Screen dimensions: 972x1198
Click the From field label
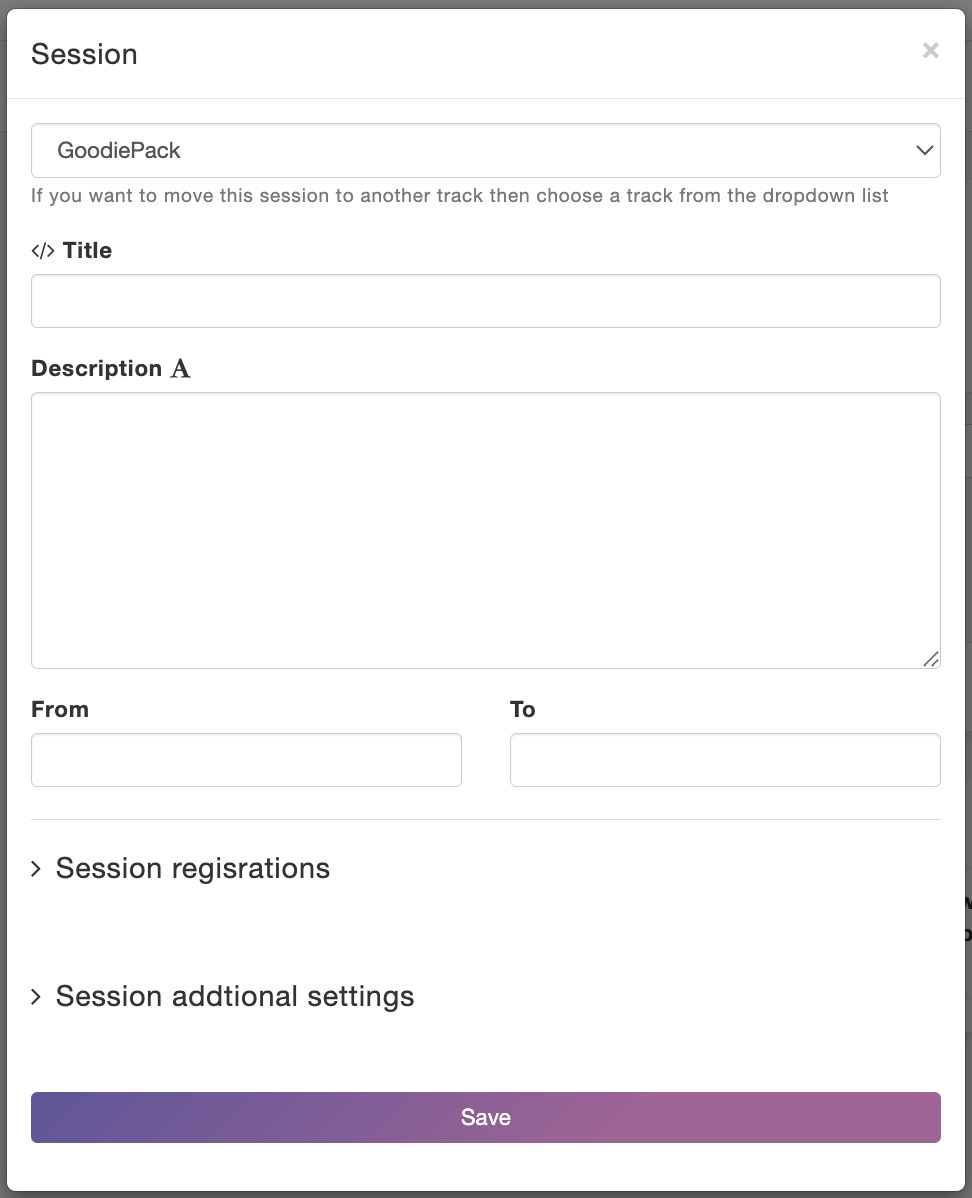tap(60, 709)
